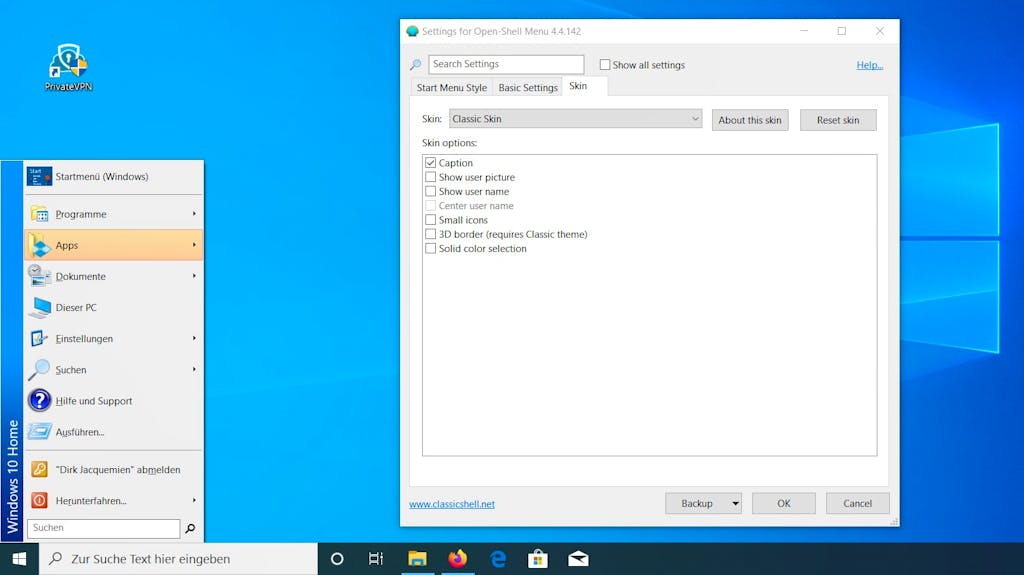Launch Firefox from taskbar

point(458,559)
